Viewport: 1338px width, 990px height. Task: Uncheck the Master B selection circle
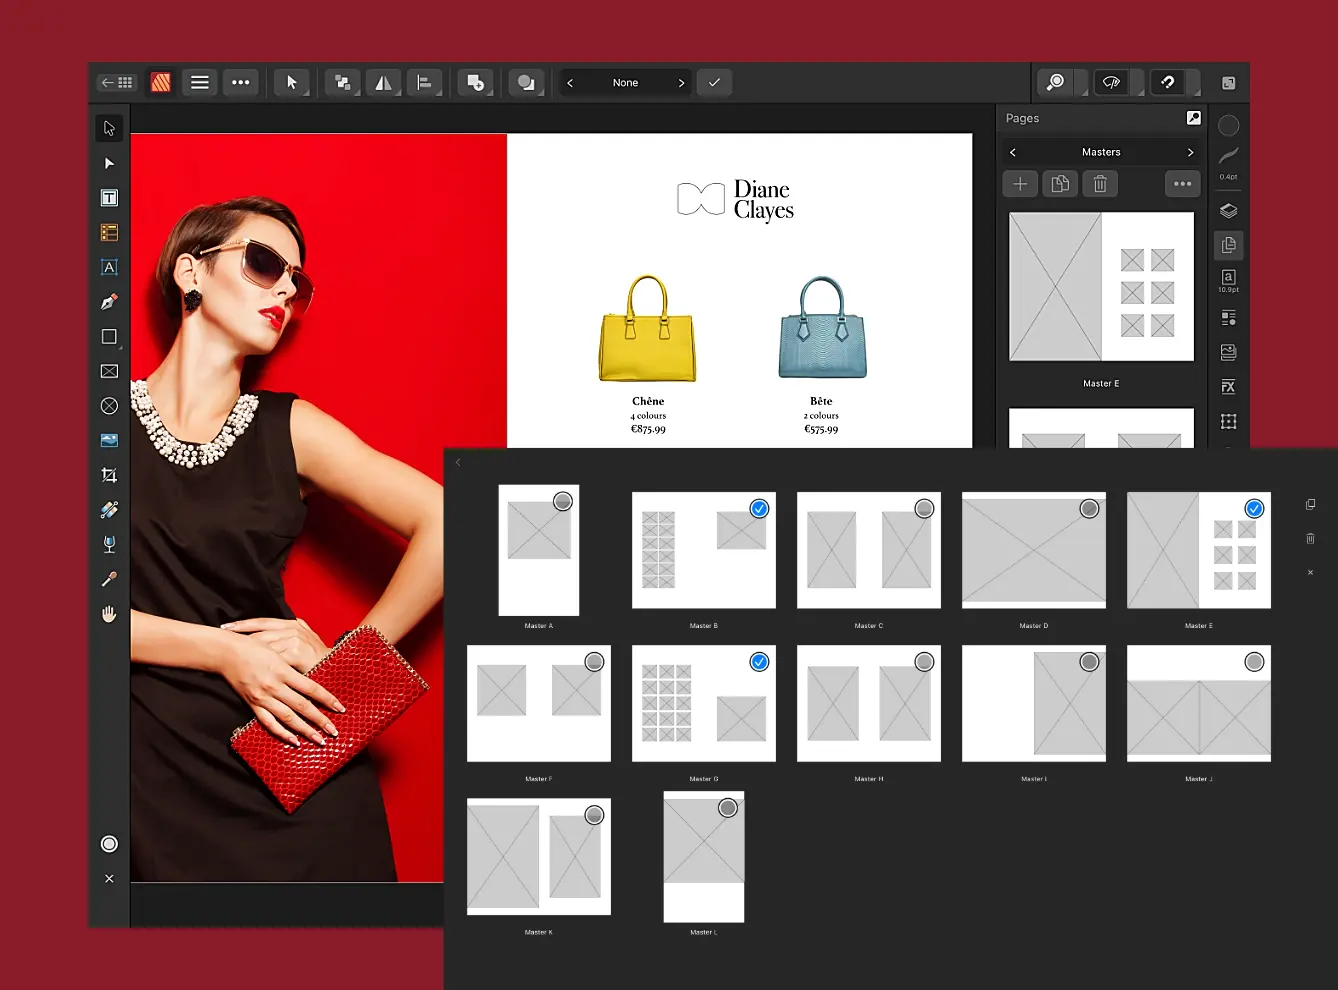(759, 509)
